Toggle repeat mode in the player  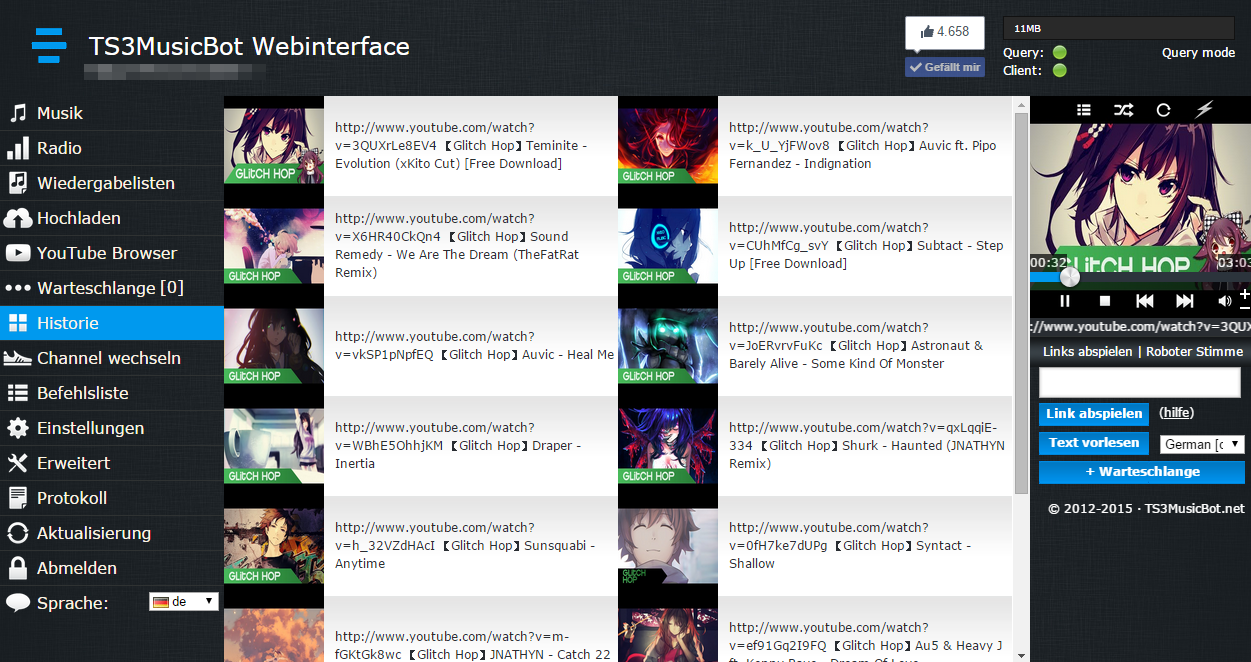click(x=1164, y=110)
